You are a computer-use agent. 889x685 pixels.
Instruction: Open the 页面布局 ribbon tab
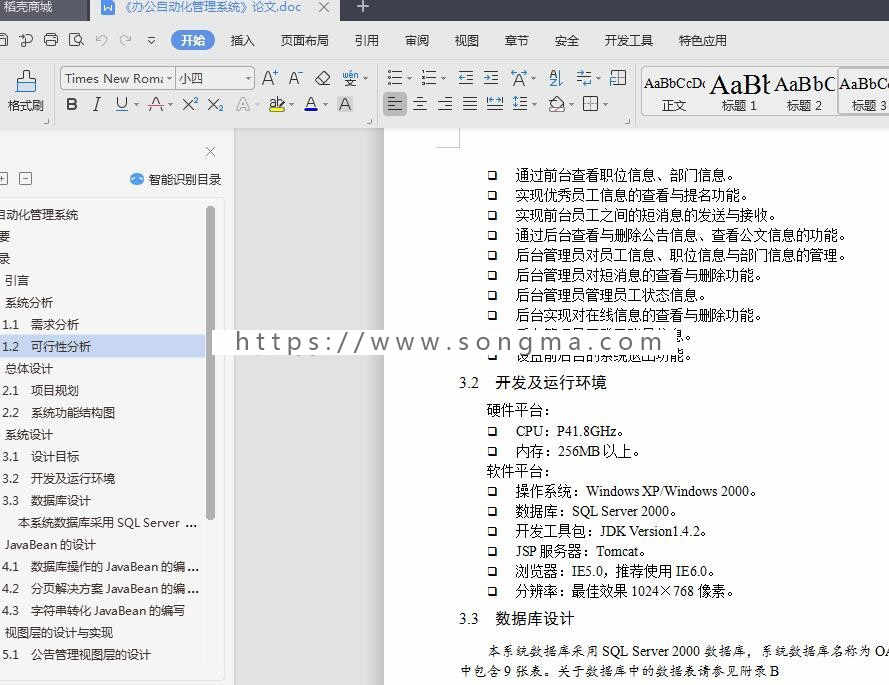pos(304,40)
